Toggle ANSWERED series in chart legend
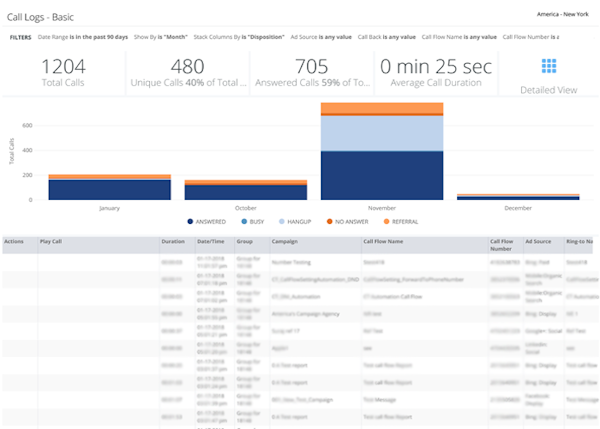Viewport: 600px width, 429px height. pyautogui.click(x=208, y=221)
